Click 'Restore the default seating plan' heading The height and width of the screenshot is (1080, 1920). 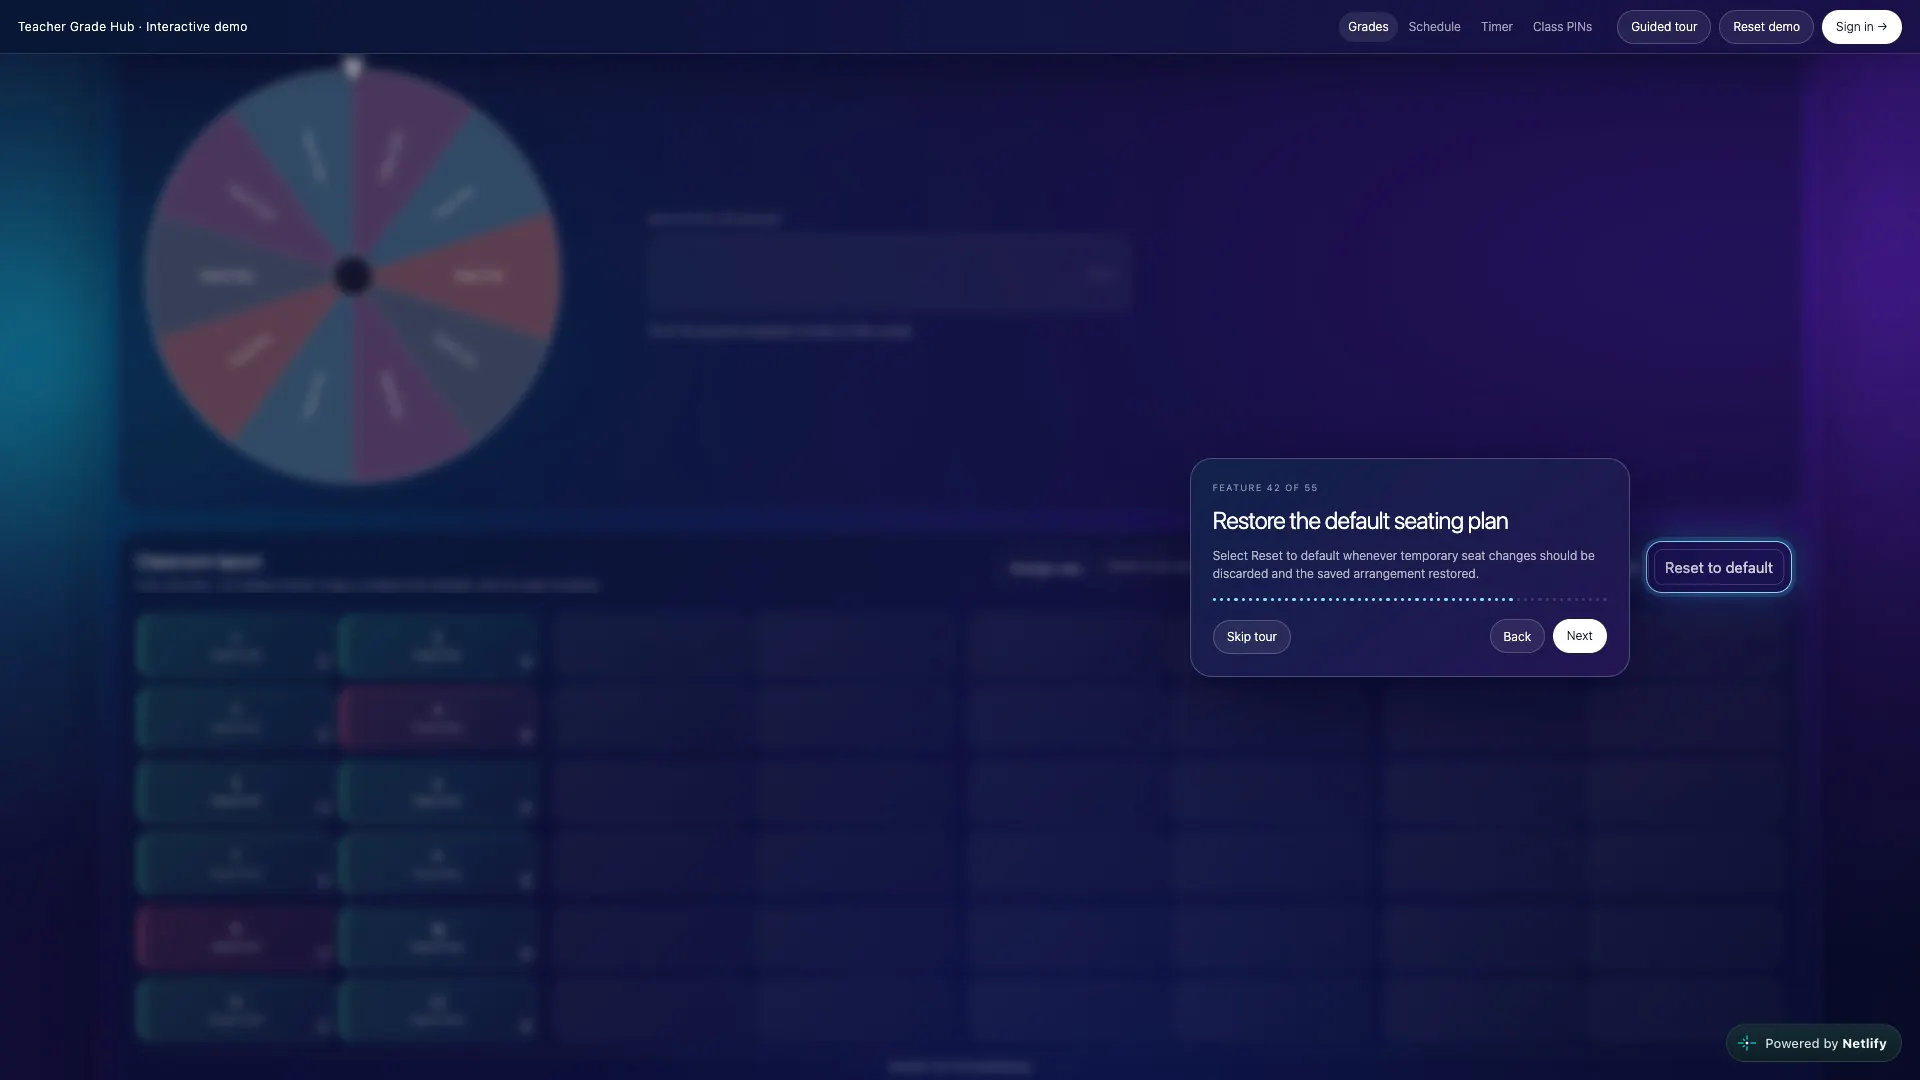click(1360, 521)
